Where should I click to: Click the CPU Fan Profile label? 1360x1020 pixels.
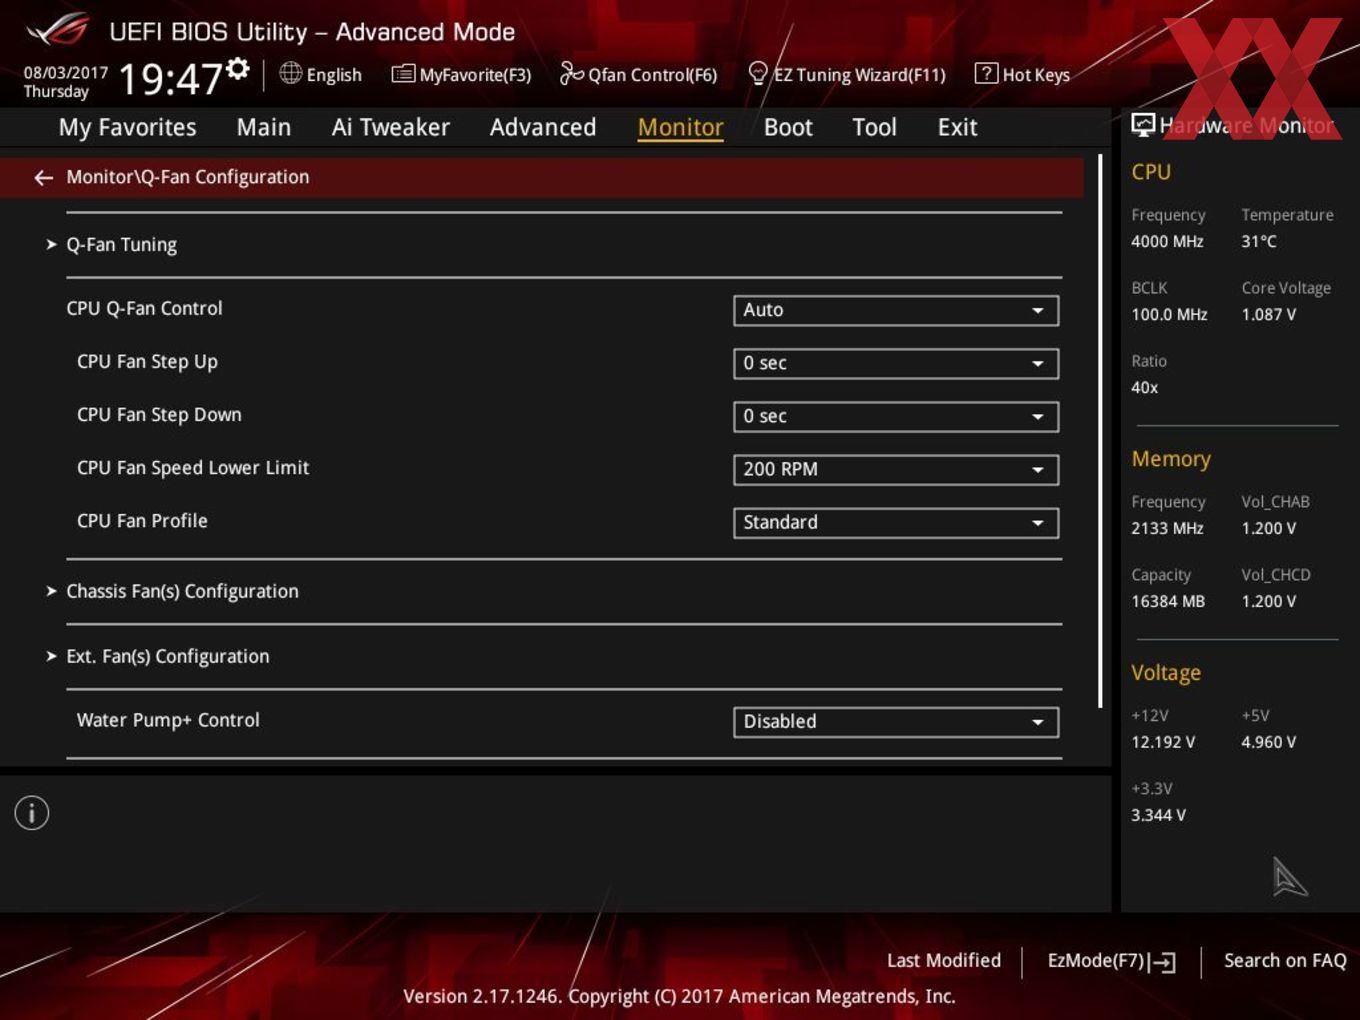point(142,520)
